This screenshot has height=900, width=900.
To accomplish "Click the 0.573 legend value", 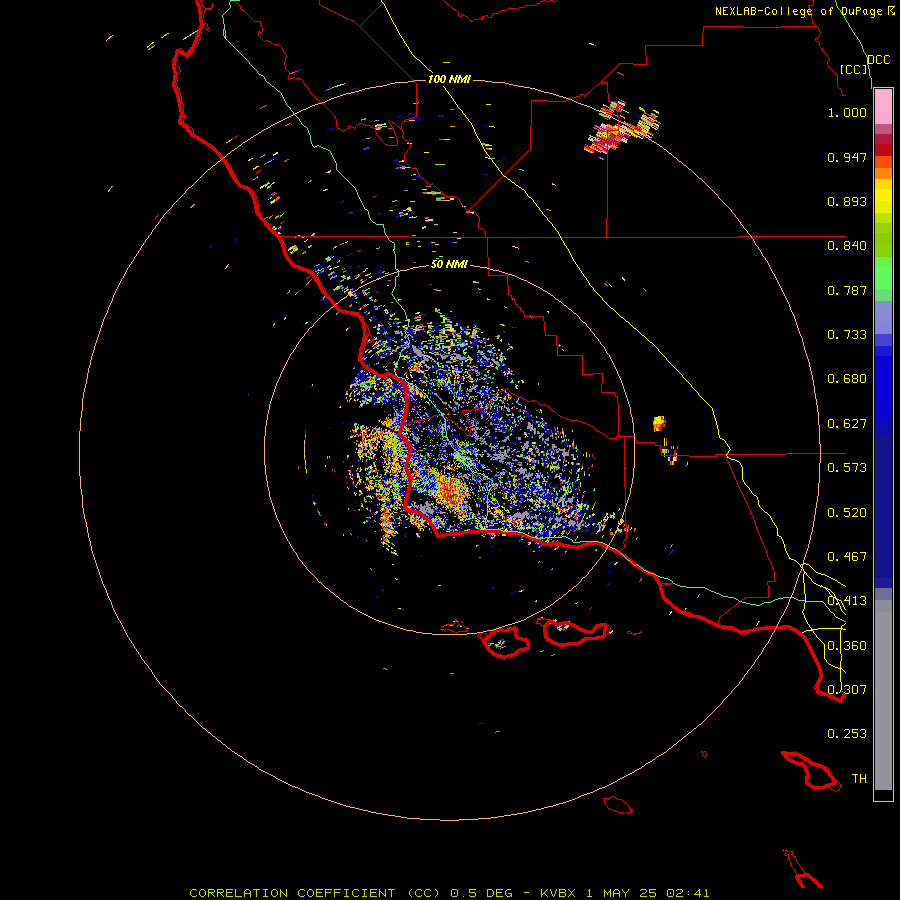I will pyautogui.click(x=847, y=468).
